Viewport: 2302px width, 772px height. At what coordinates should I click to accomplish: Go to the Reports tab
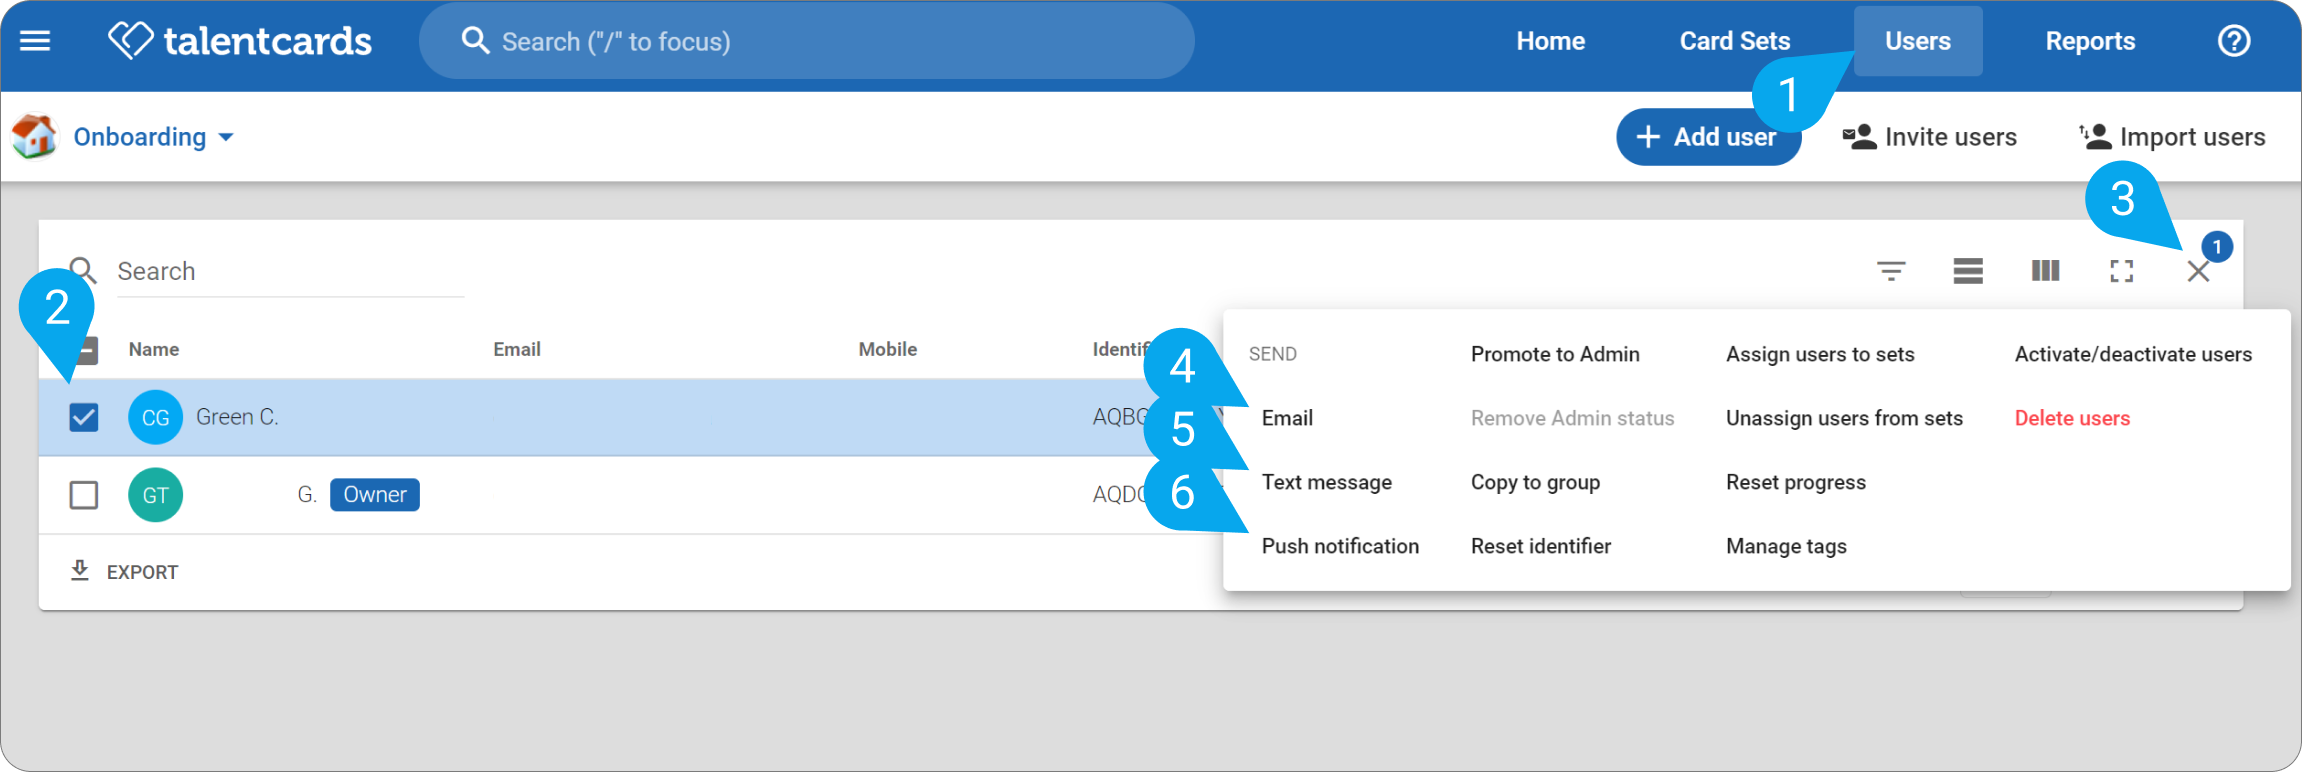(2089, 41)
